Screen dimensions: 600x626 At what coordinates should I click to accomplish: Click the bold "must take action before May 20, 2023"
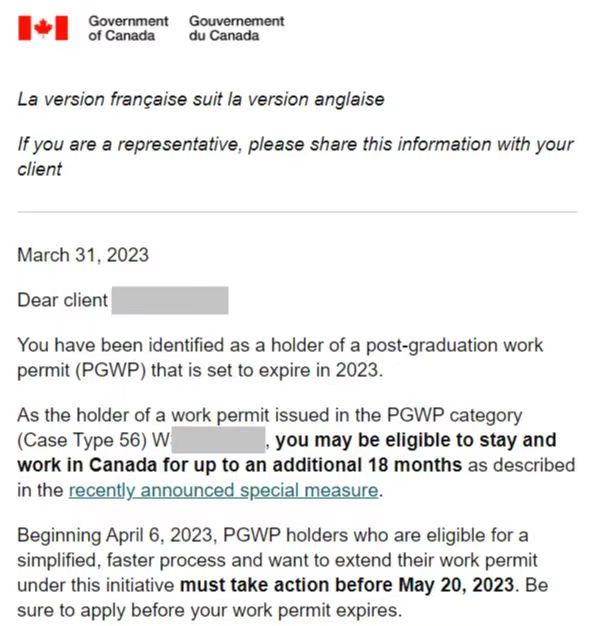pos(347,585)
